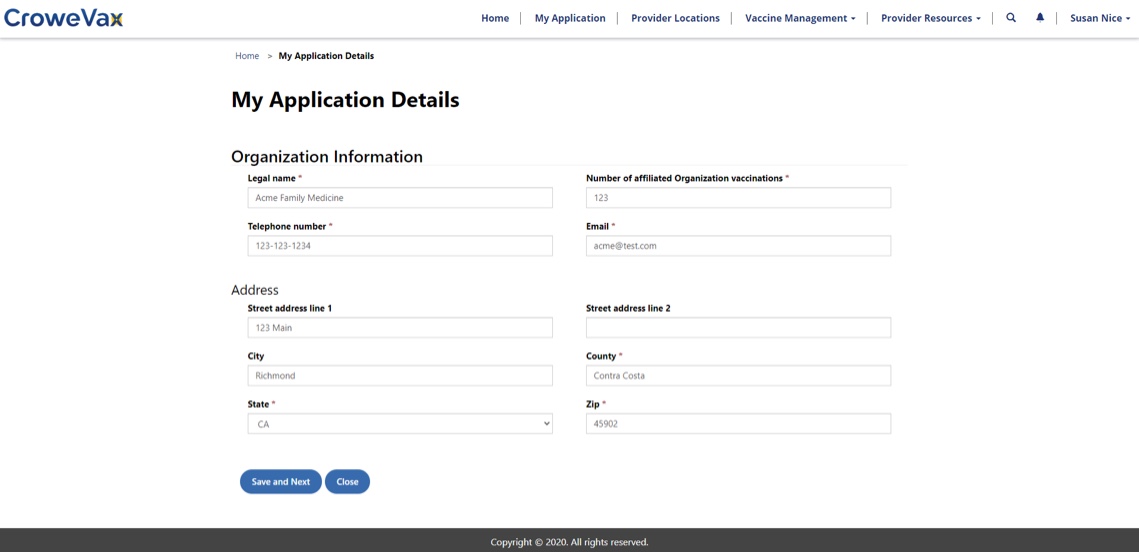Expand the Vaccine Management menu

800,18
